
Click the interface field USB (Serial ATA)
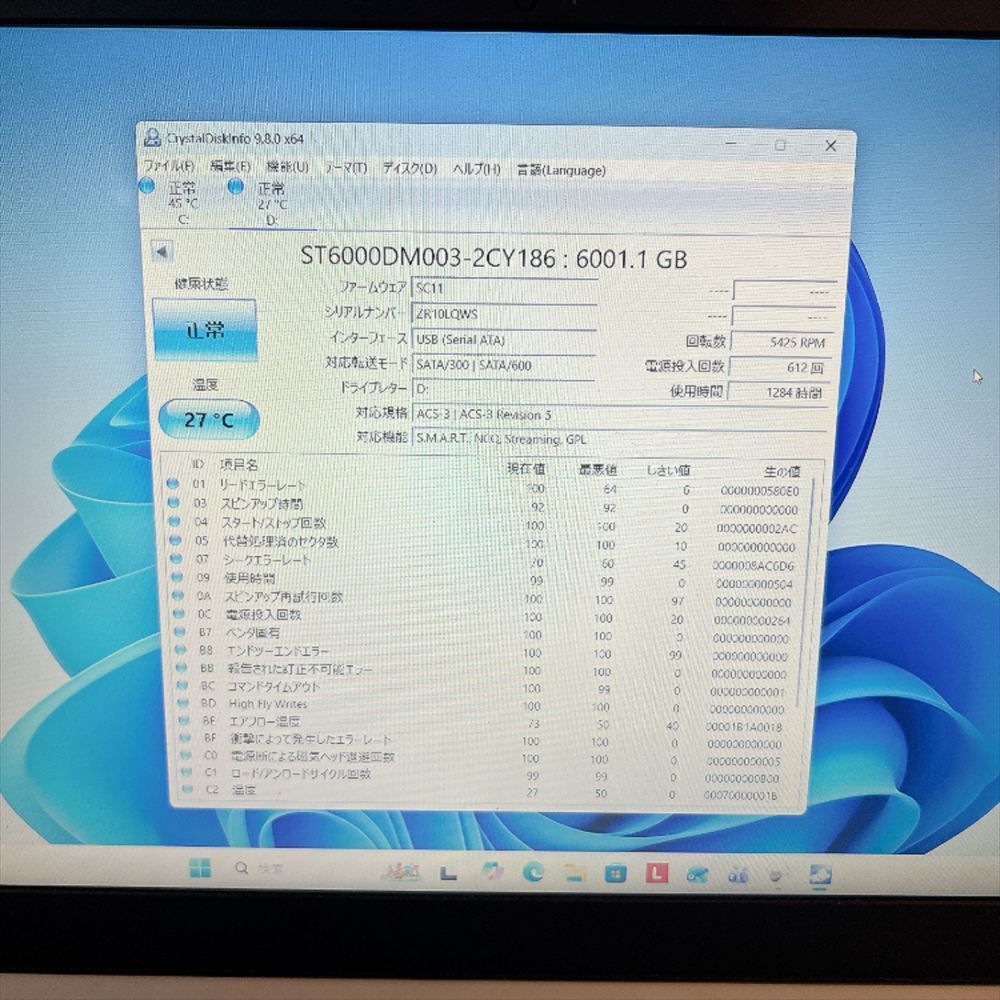pos(504,340)
